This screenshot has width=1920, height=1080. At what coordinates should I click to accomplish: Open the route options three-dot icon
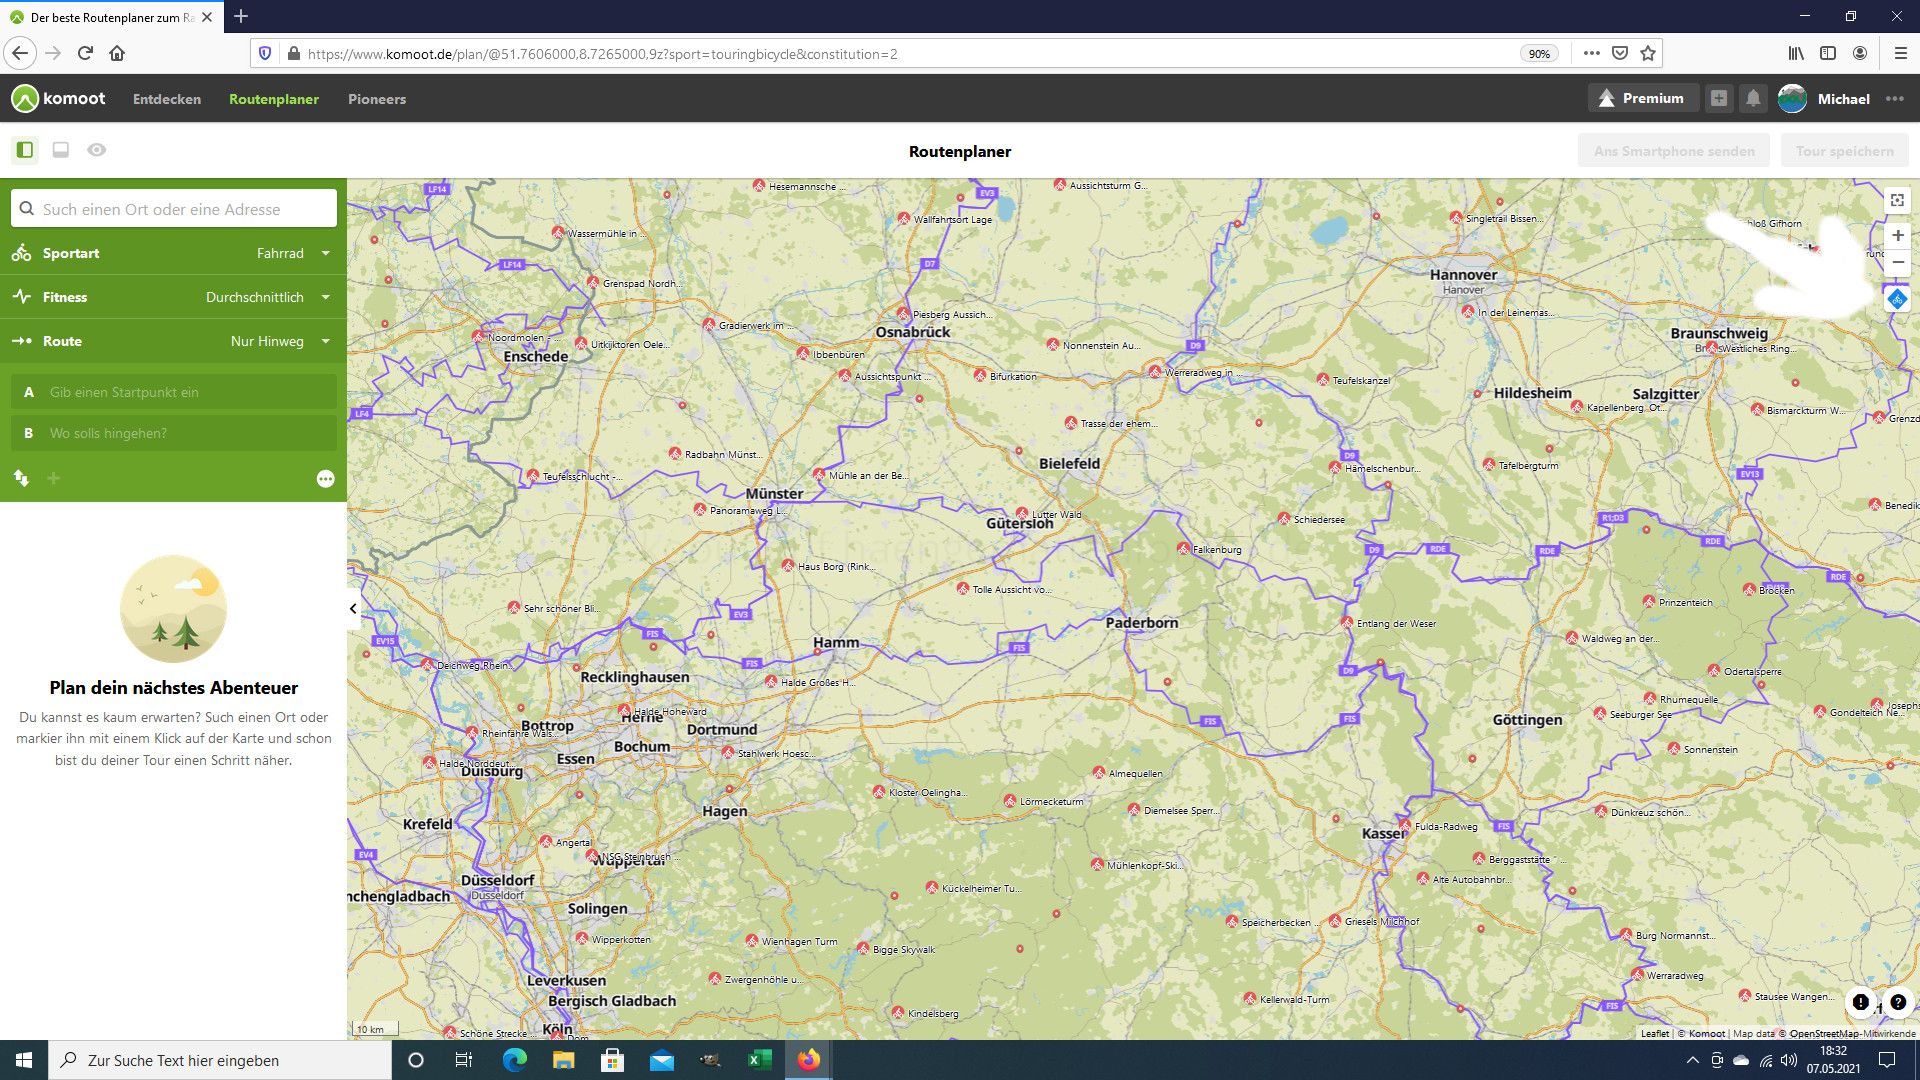[325, 479]
